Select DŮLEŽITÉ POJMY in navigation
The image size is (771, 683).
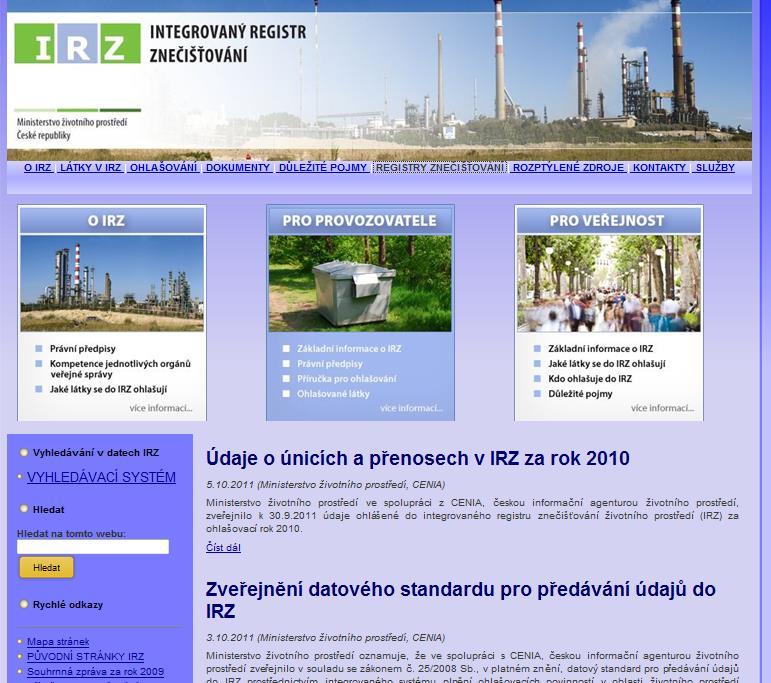[324, 167]
